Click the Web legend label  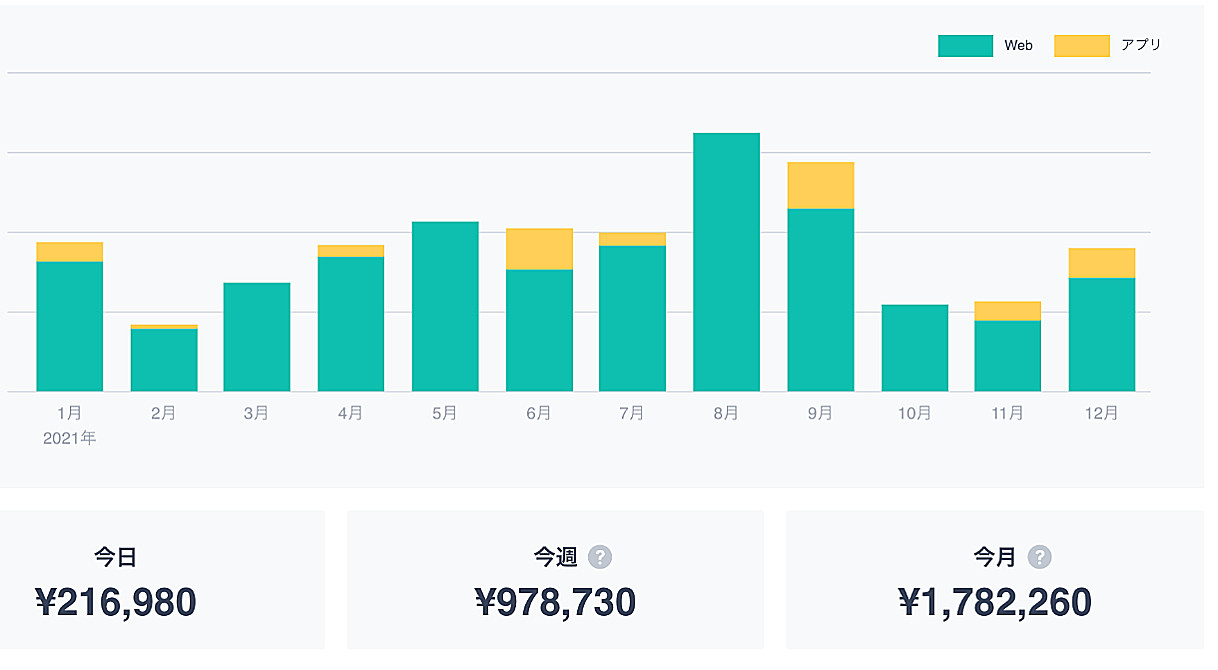click(1019, 46)
